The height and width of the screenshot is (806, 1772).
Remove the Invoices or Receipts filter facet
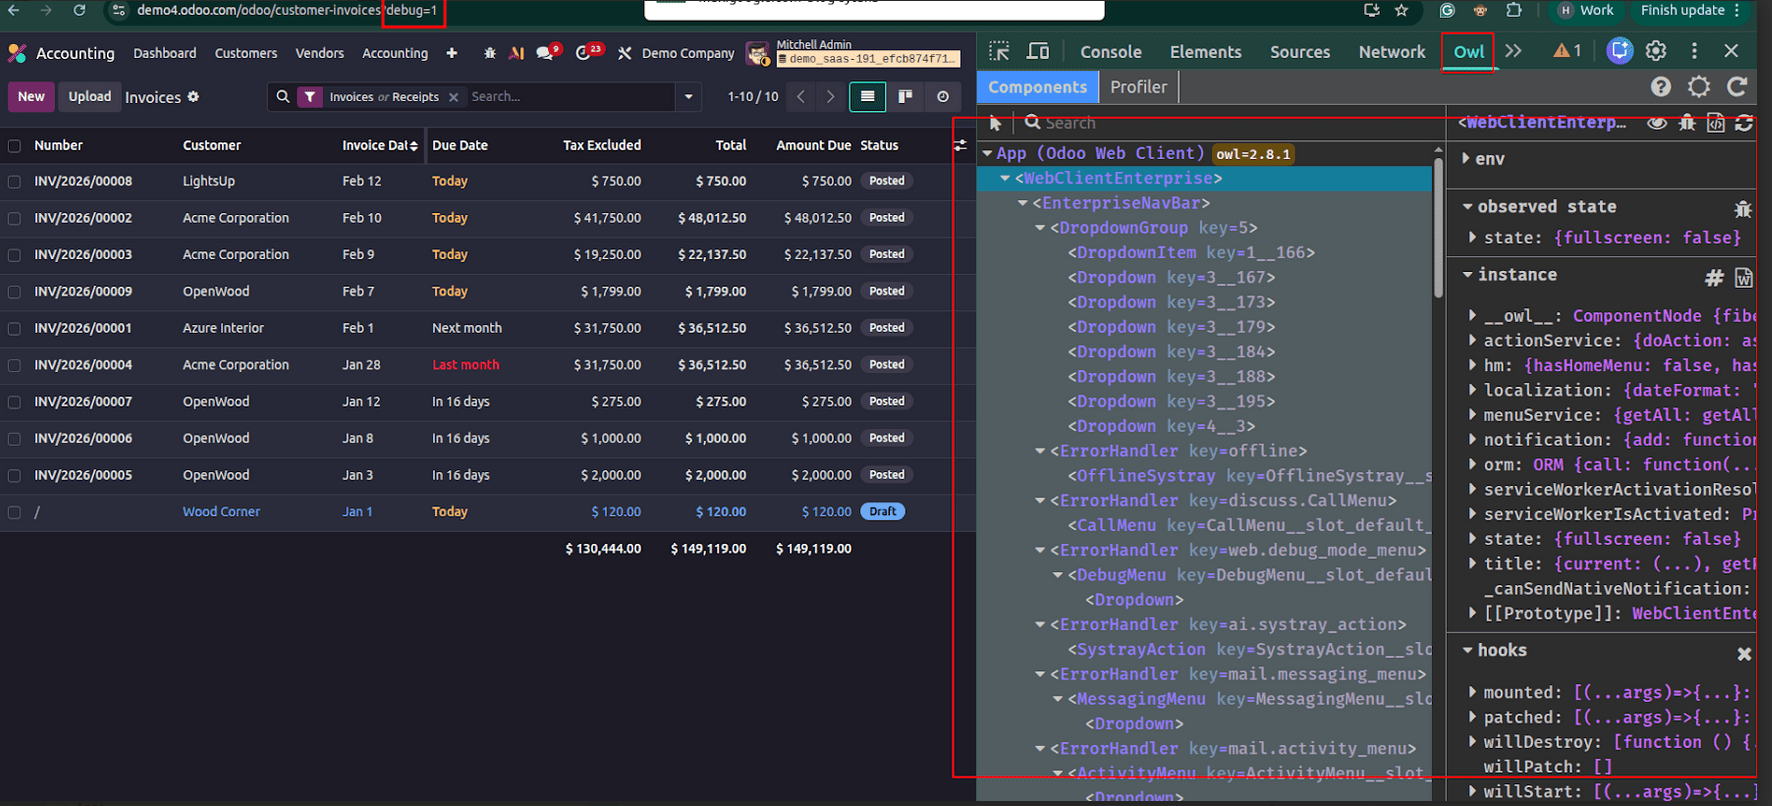(x=453, y=97)
